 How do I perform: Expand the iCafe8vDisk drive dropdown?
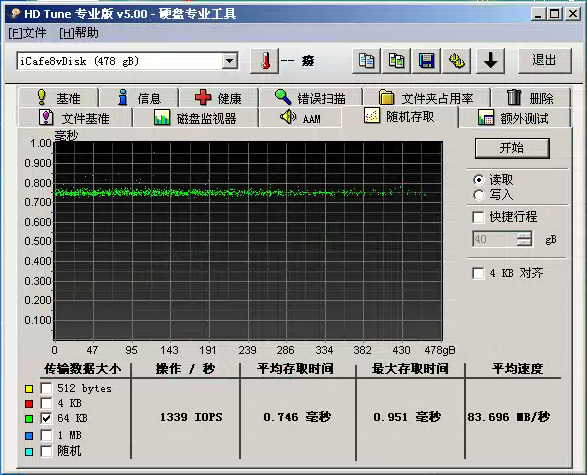click(229, 61)
